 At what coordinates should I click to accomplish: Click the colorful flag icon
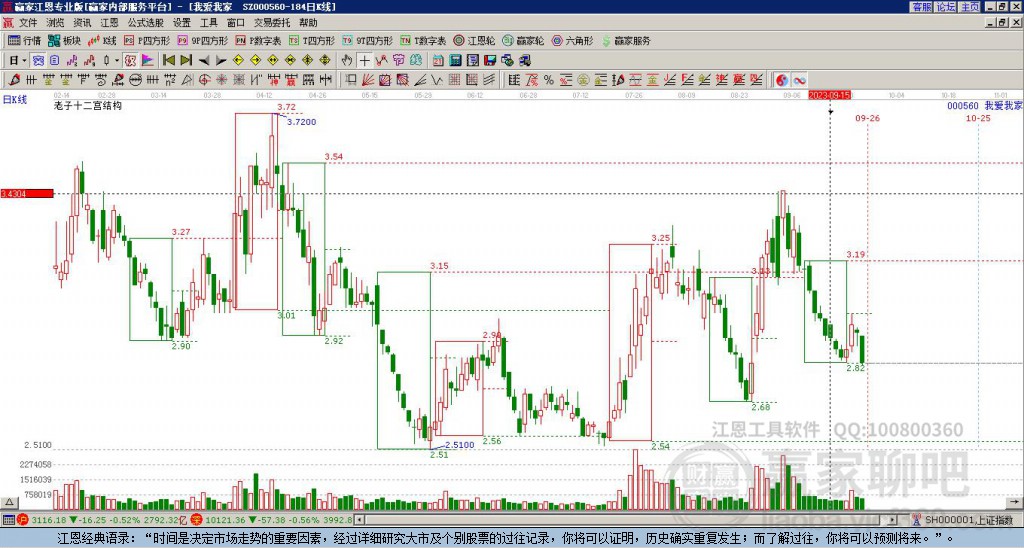pyautogui.click(x=148, y=61)
